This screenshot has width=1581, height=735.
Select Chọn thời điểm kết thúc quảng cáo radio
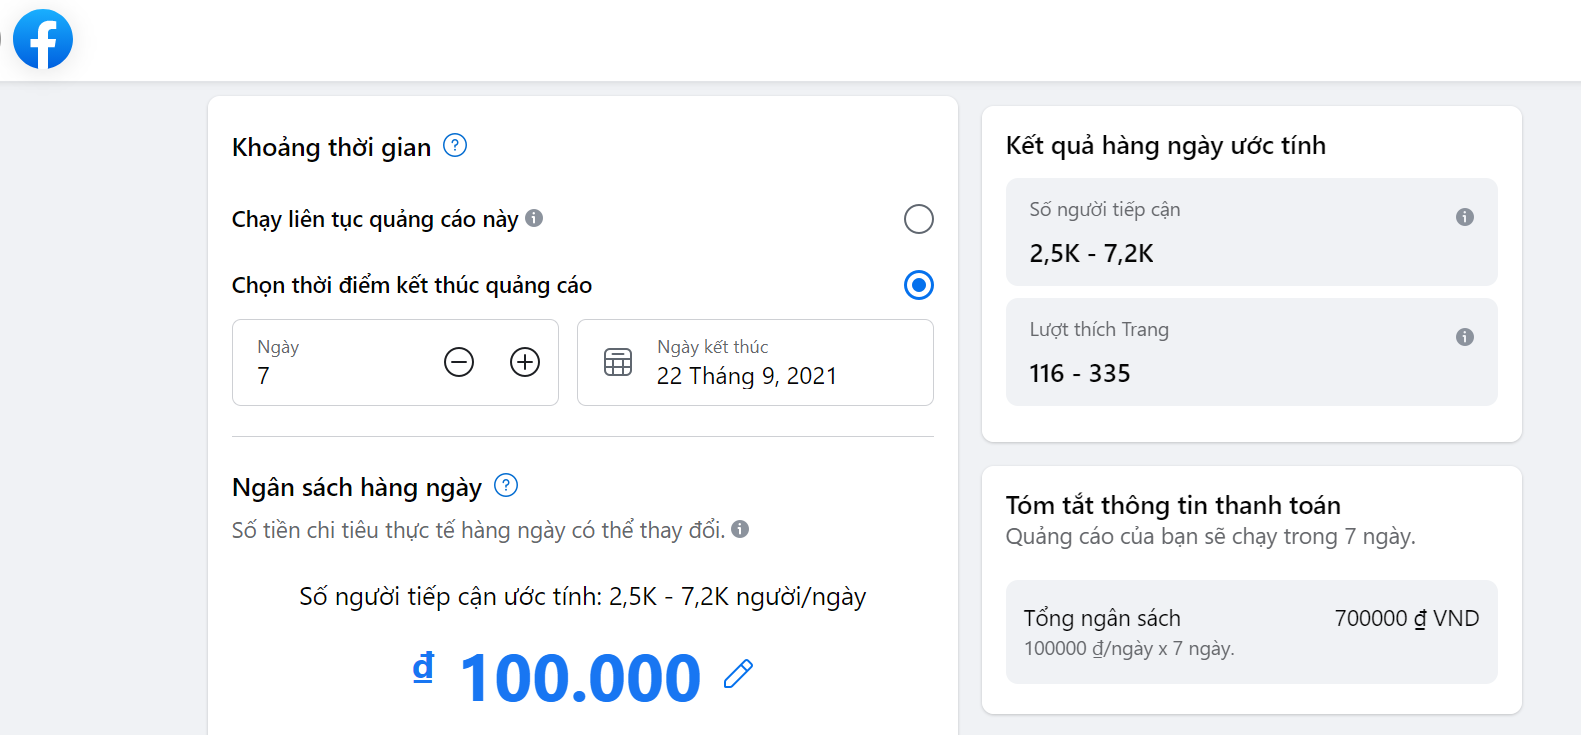pos(918,285)
